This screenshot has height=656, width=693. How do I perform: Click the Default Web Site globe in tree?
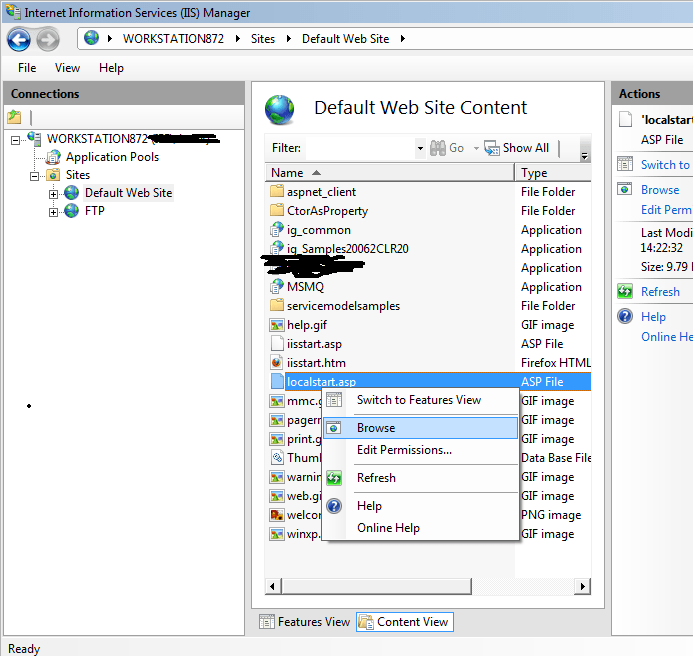[x=72, y=193]
